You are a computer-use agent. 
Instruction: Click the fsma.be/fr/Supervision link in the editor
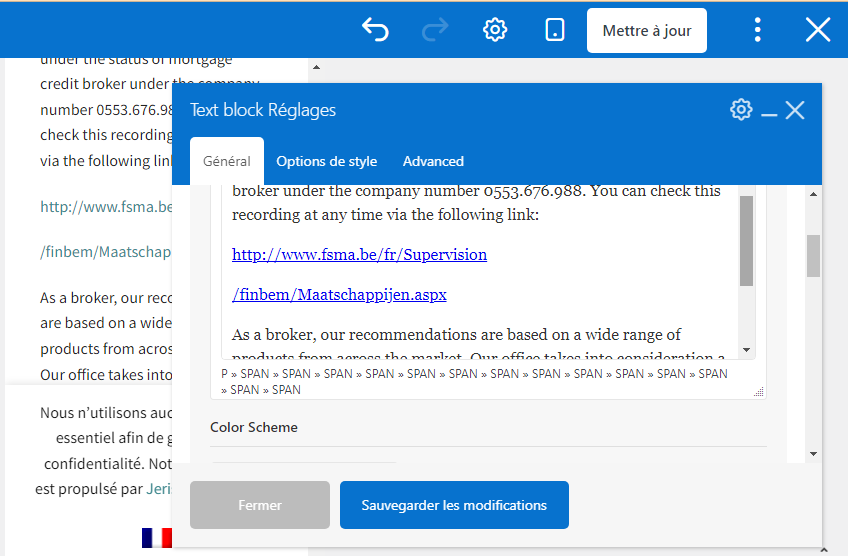[x=360, y=255]
